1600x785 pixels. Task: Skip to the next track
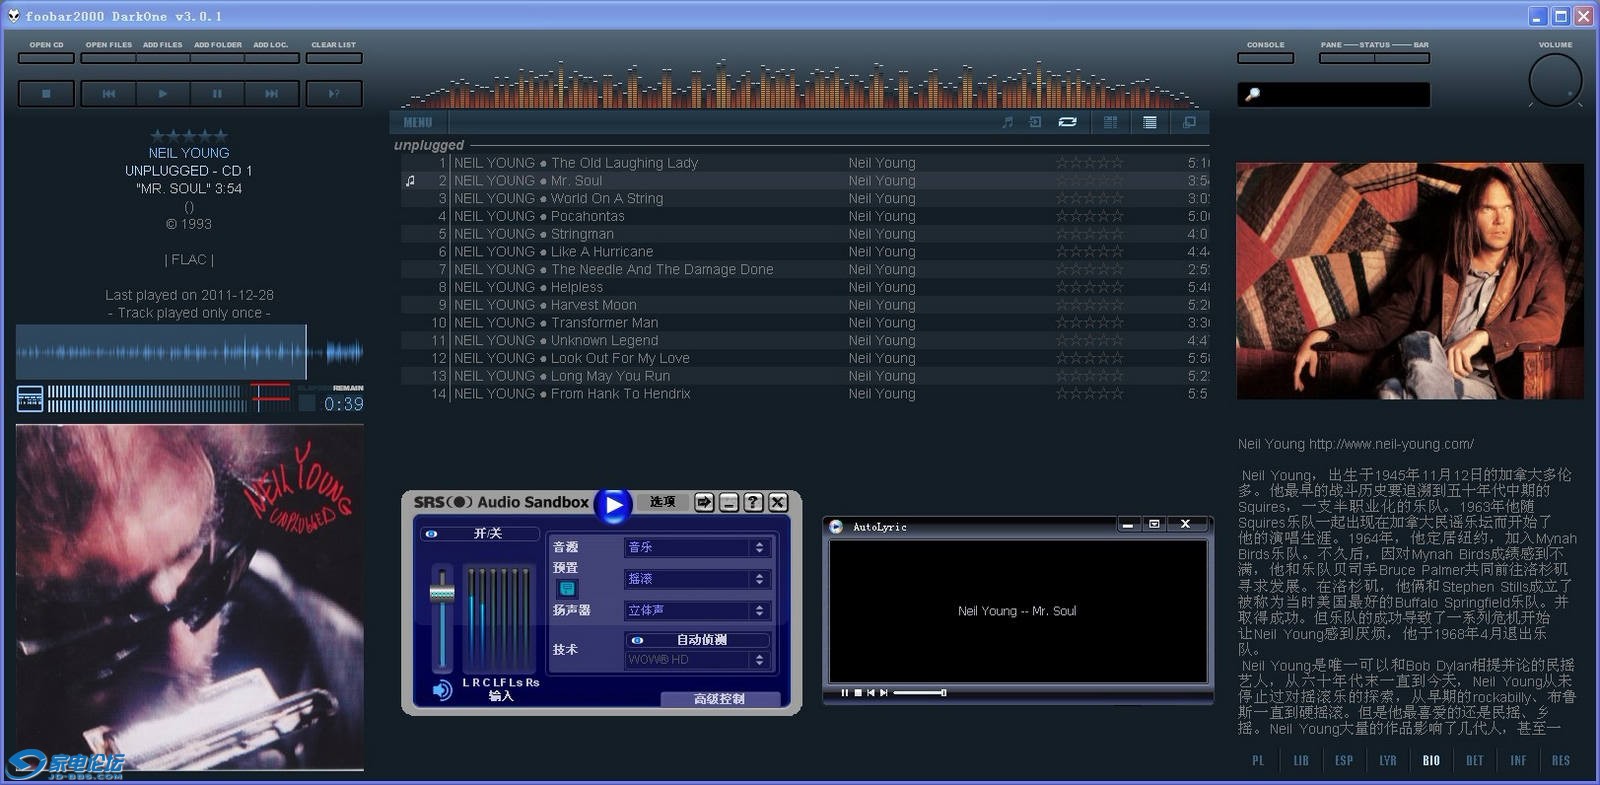[271, 93]
